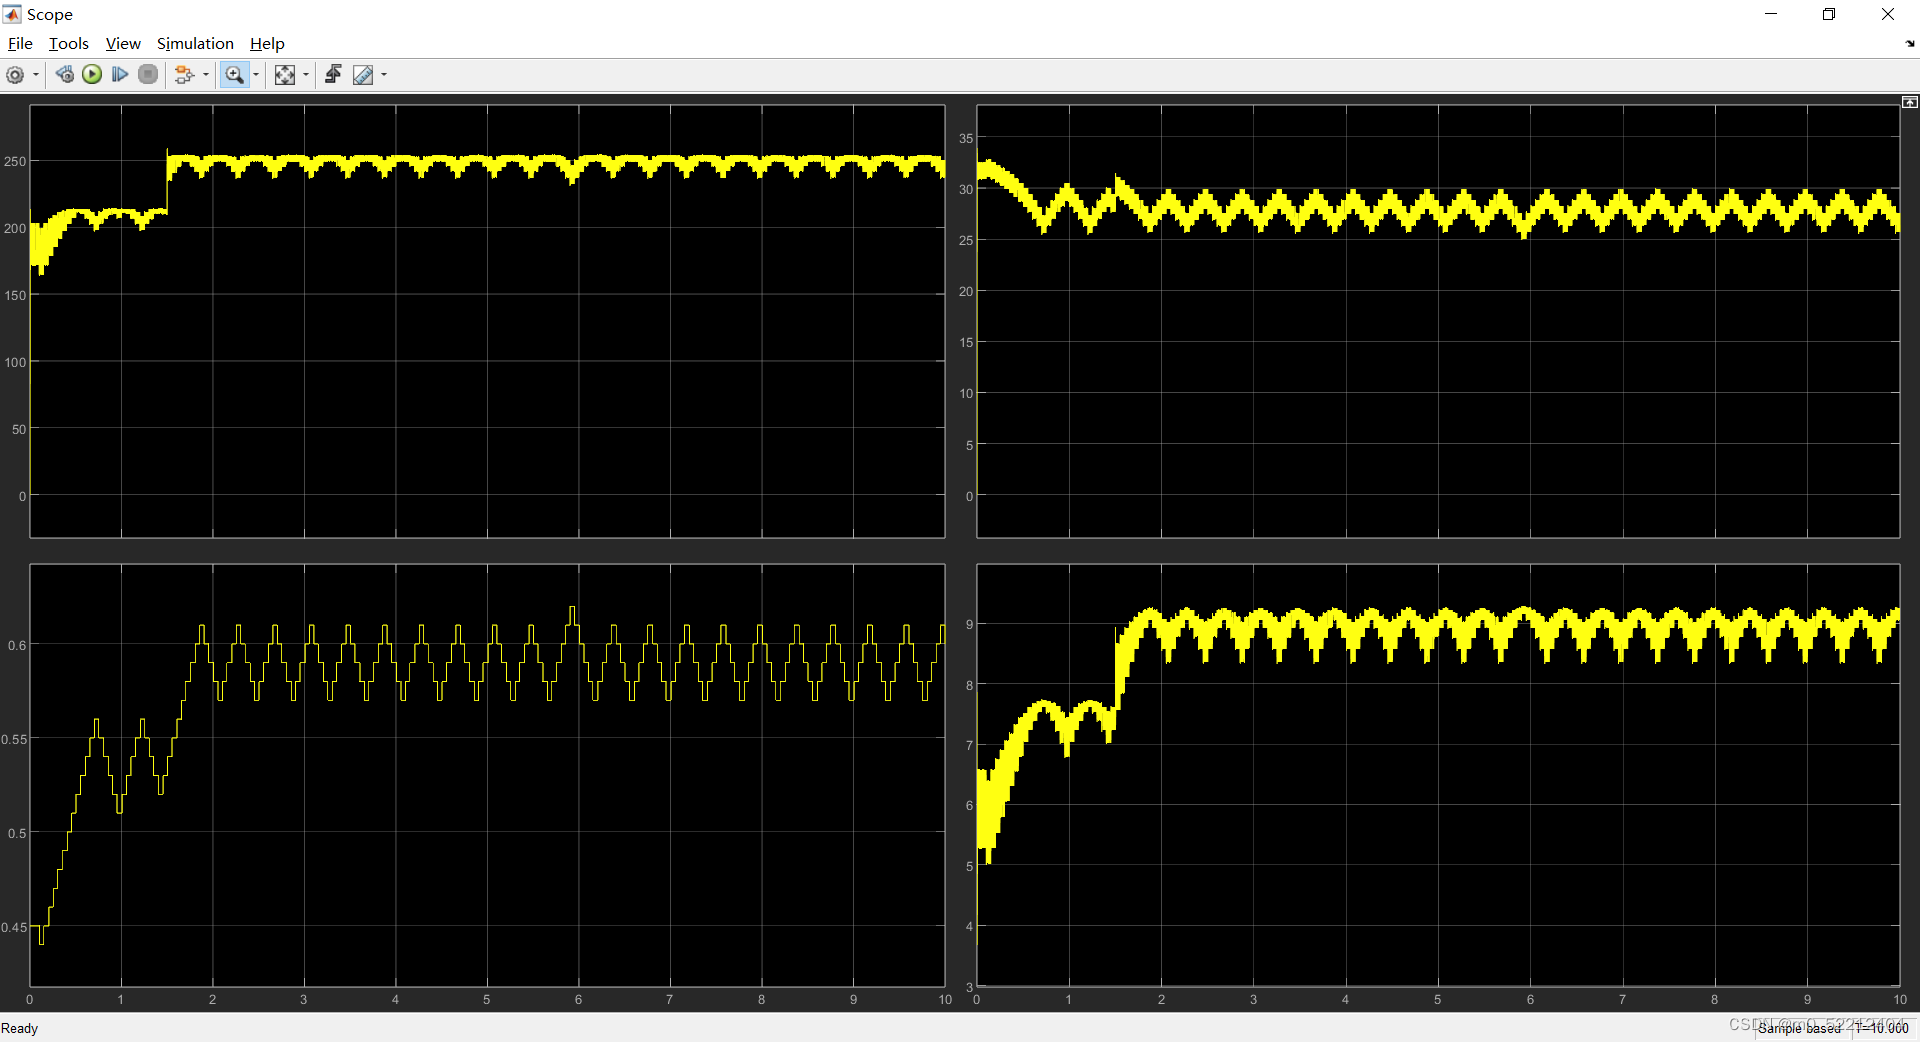Activate the Trigger tool
The width and height of the screenshot is (1920, 1042).
(x=333, y=74)
